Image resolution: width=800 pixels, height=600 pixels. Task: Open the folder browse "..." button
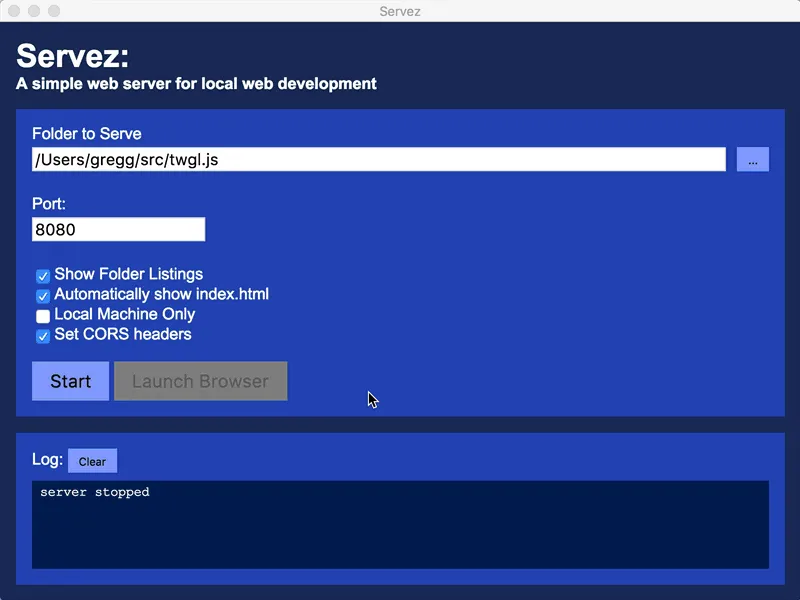pos(752,158)
